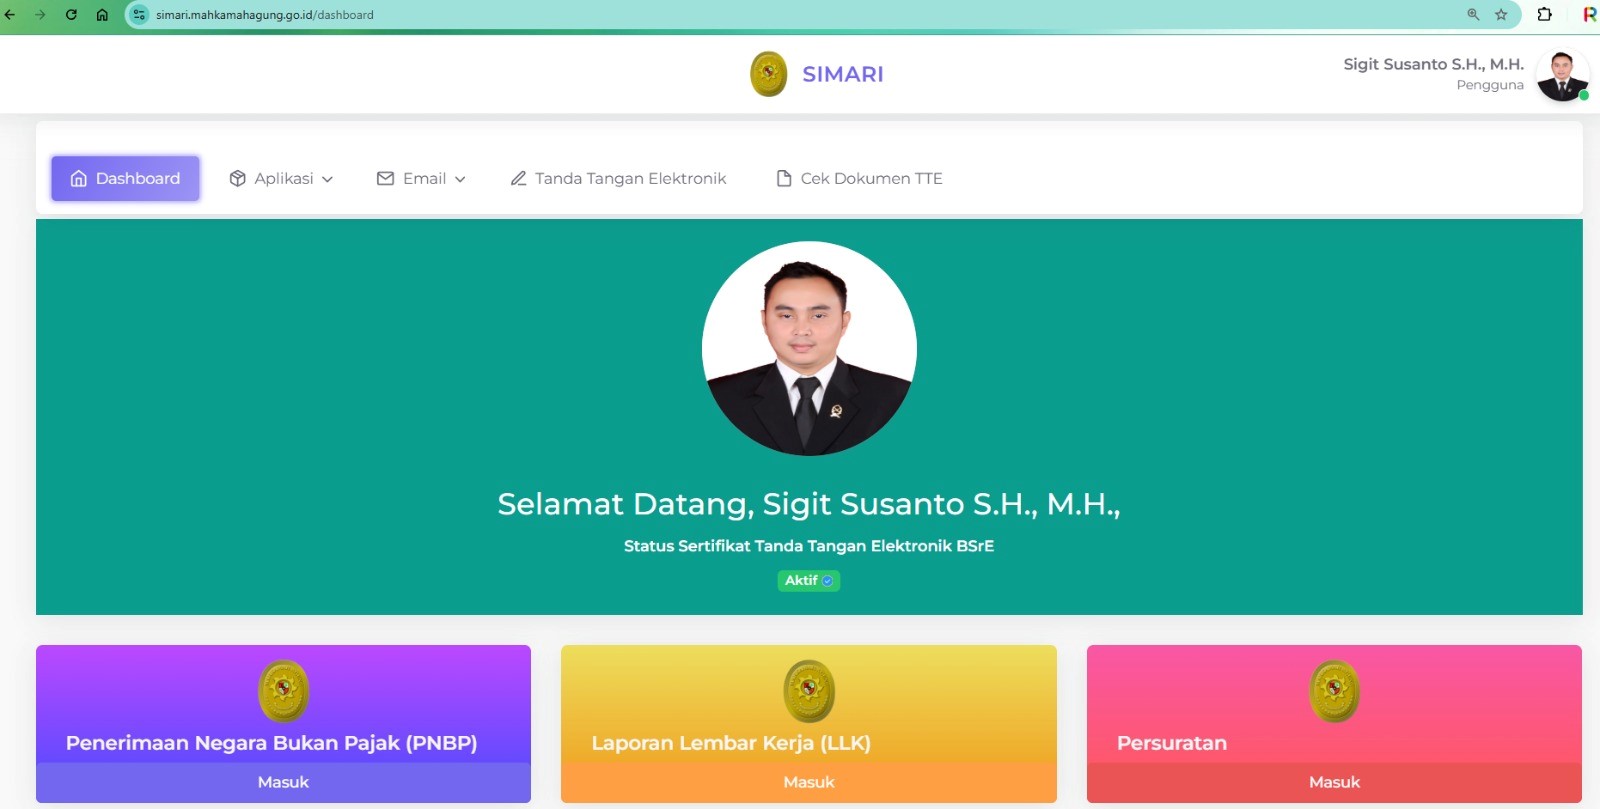This screenshot has width=1600, height=809.
Task: Click the Aktif certificate status badge
Action: pos(808,581)
